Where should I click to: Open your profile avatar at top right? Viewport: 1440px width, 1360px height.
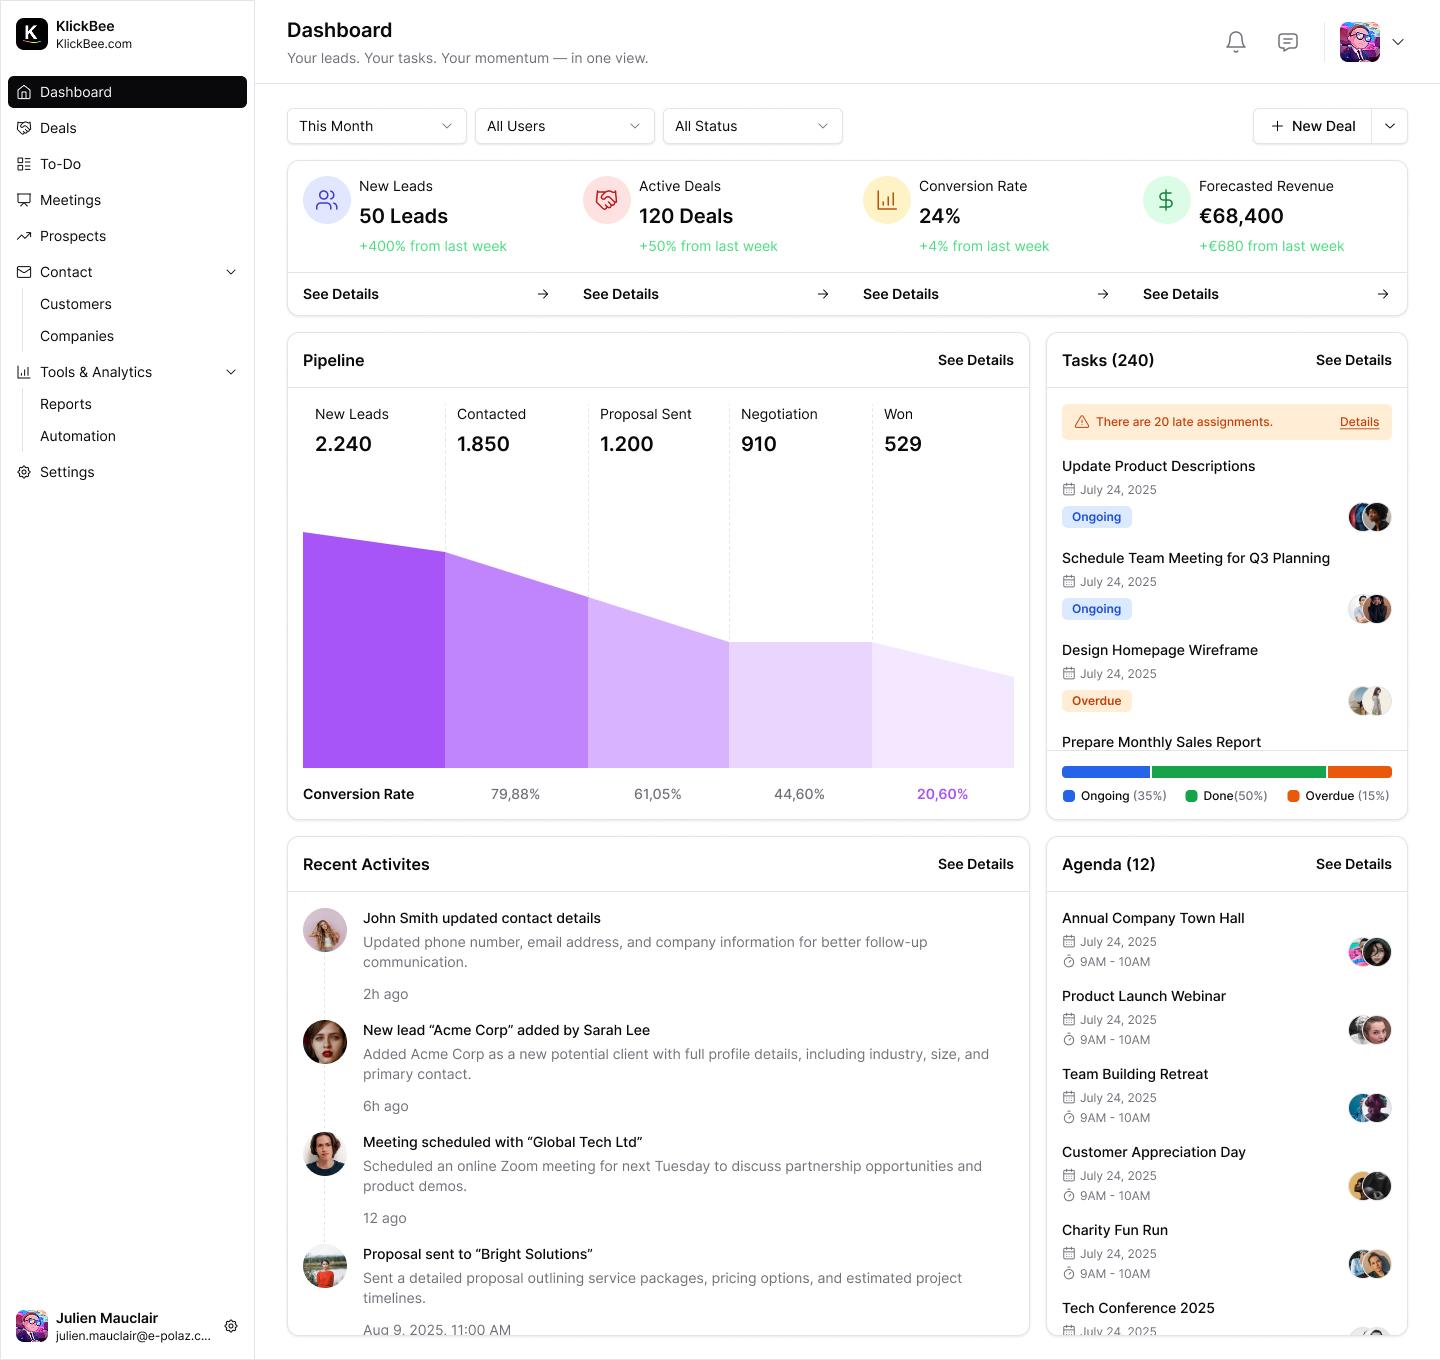click(x=1359, y=42)
